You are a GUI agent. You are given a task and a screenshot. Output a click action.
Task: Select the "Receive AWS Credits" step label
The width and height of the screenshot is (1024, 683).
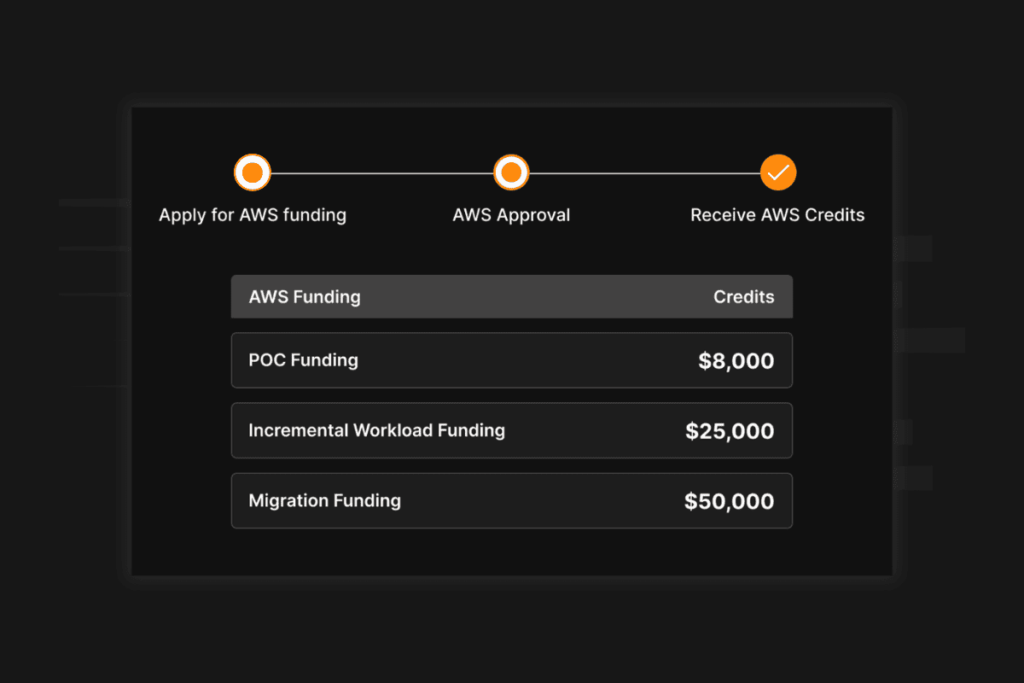(x=777, y=215)
